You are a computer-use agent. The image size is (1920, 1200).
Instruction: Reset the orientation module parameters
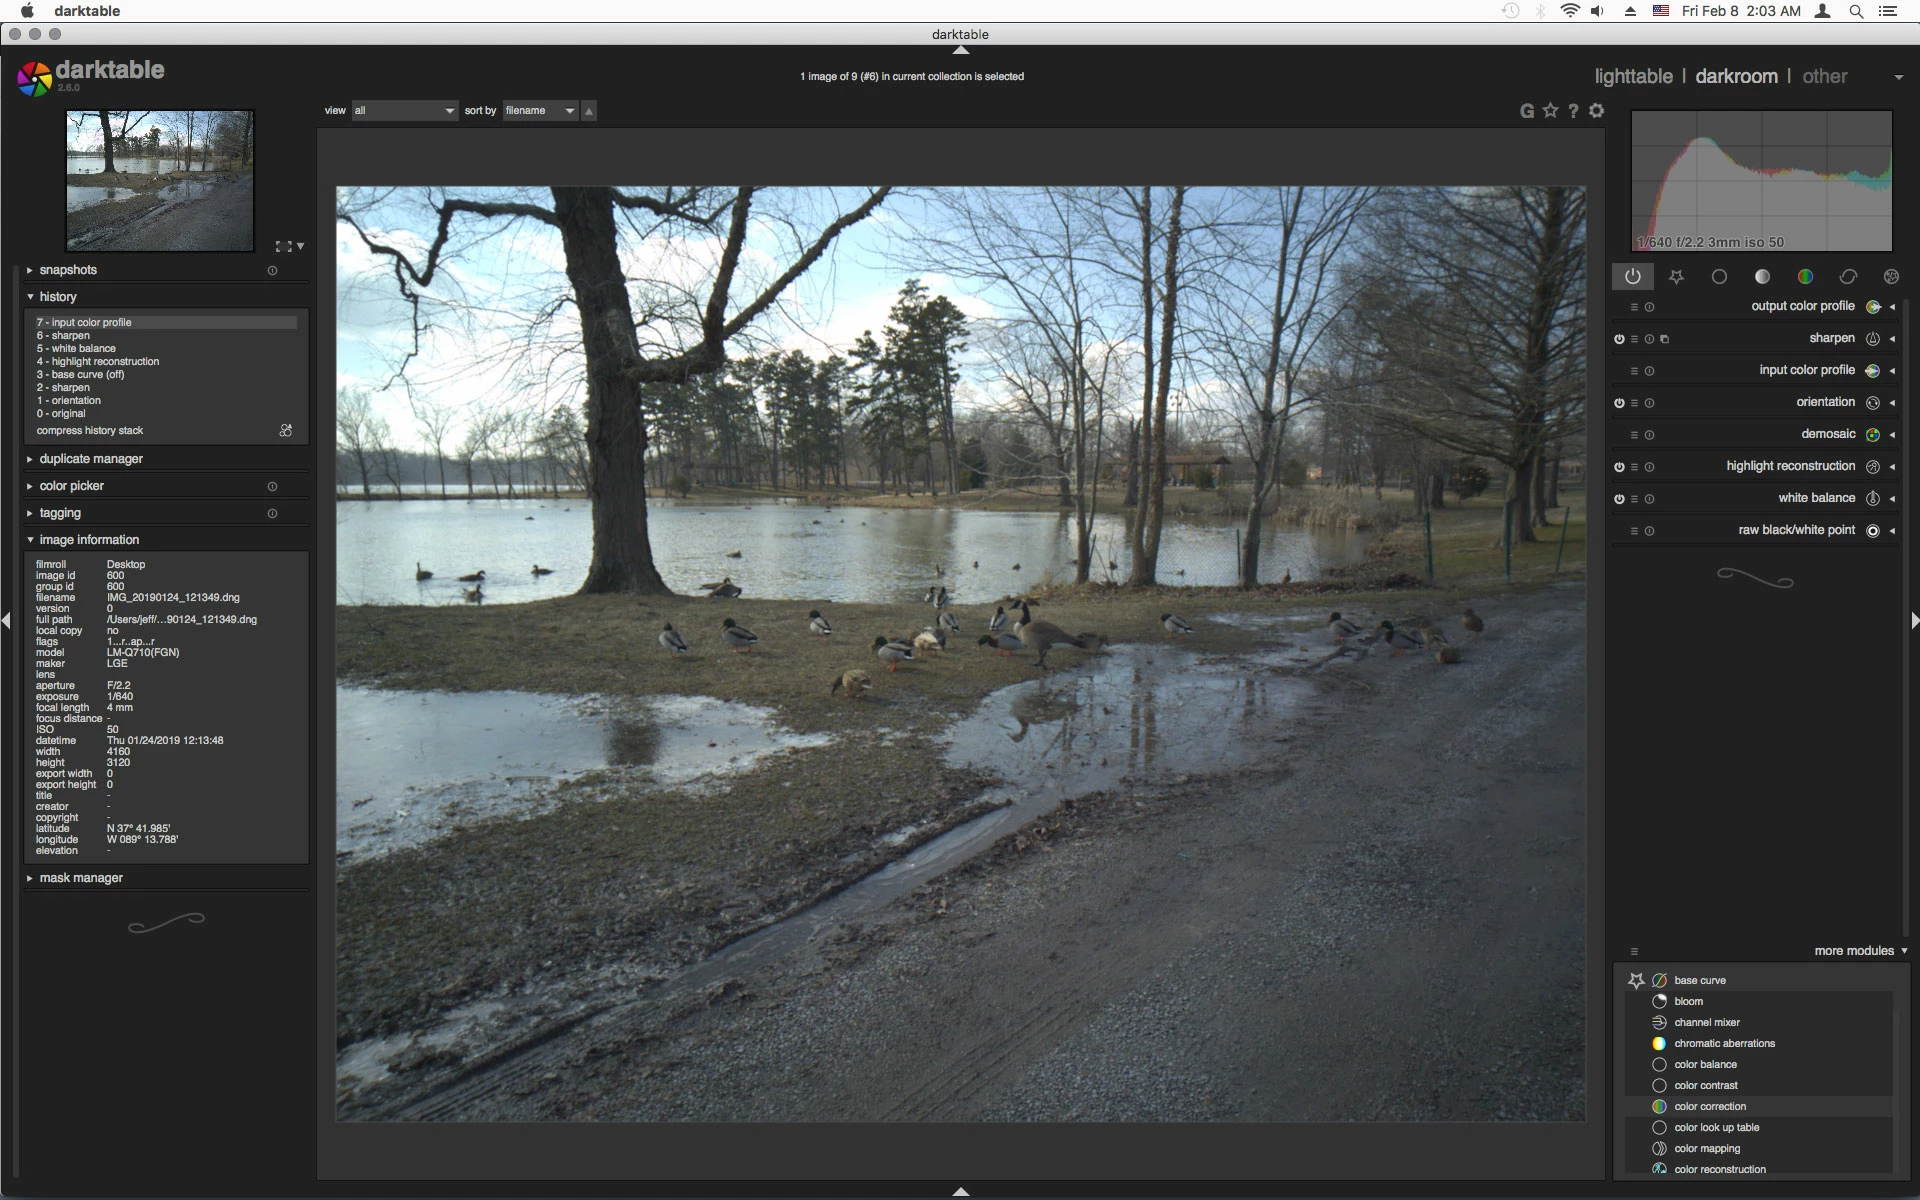1649,403
